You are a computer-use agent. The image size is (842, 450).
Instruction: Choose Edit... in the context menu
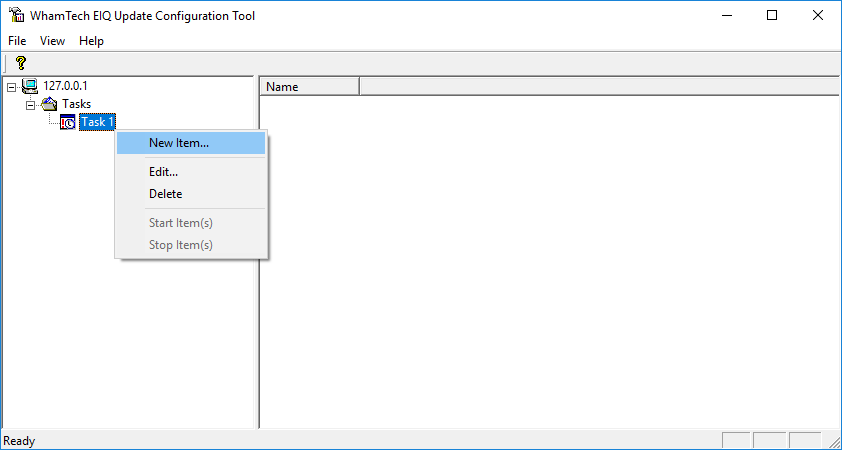pos(191,172)
